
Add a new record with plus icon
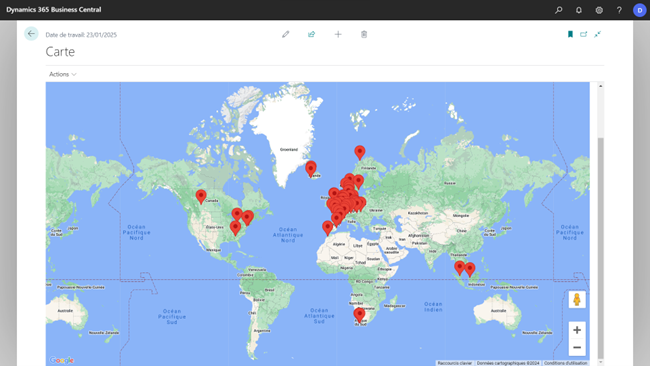point(338,34)
